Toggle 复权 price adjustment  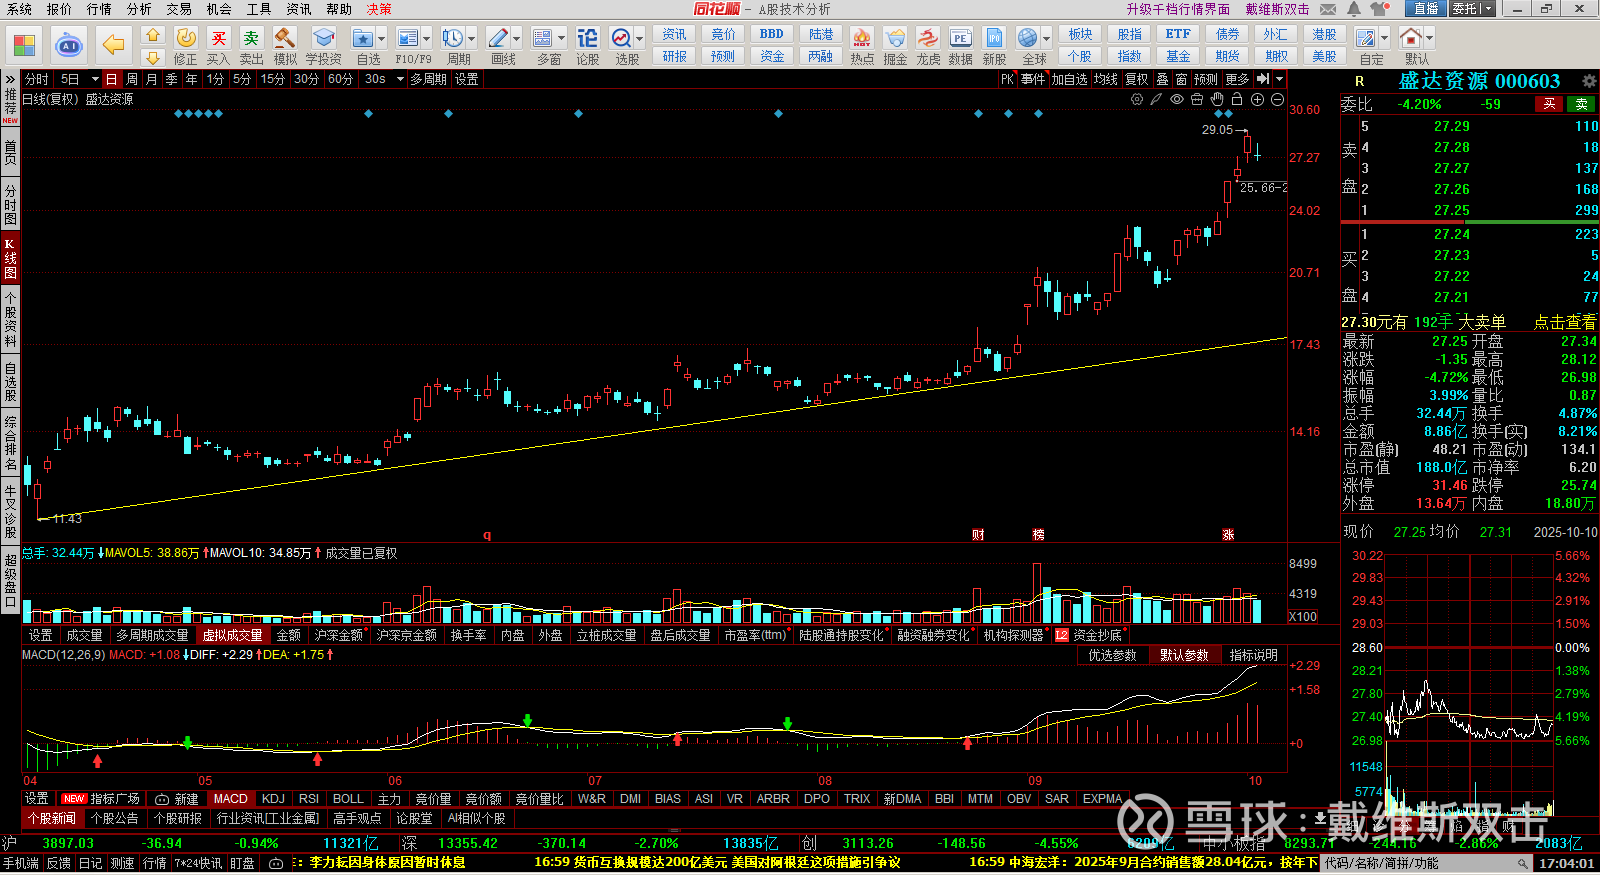click(x=1137, y=79)
